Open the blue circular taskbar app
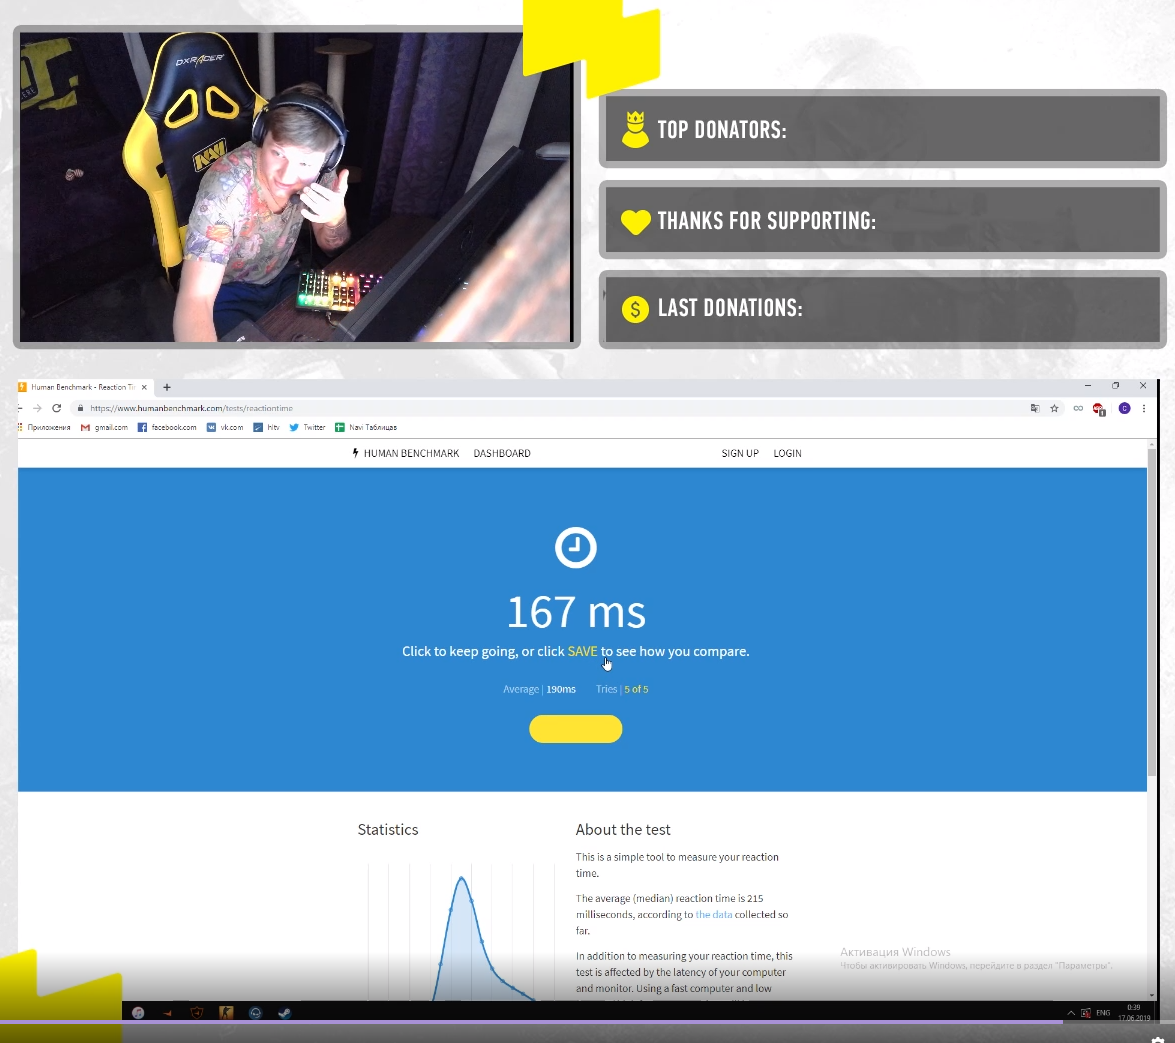1175x1043 pixels. coord(256,1013)
